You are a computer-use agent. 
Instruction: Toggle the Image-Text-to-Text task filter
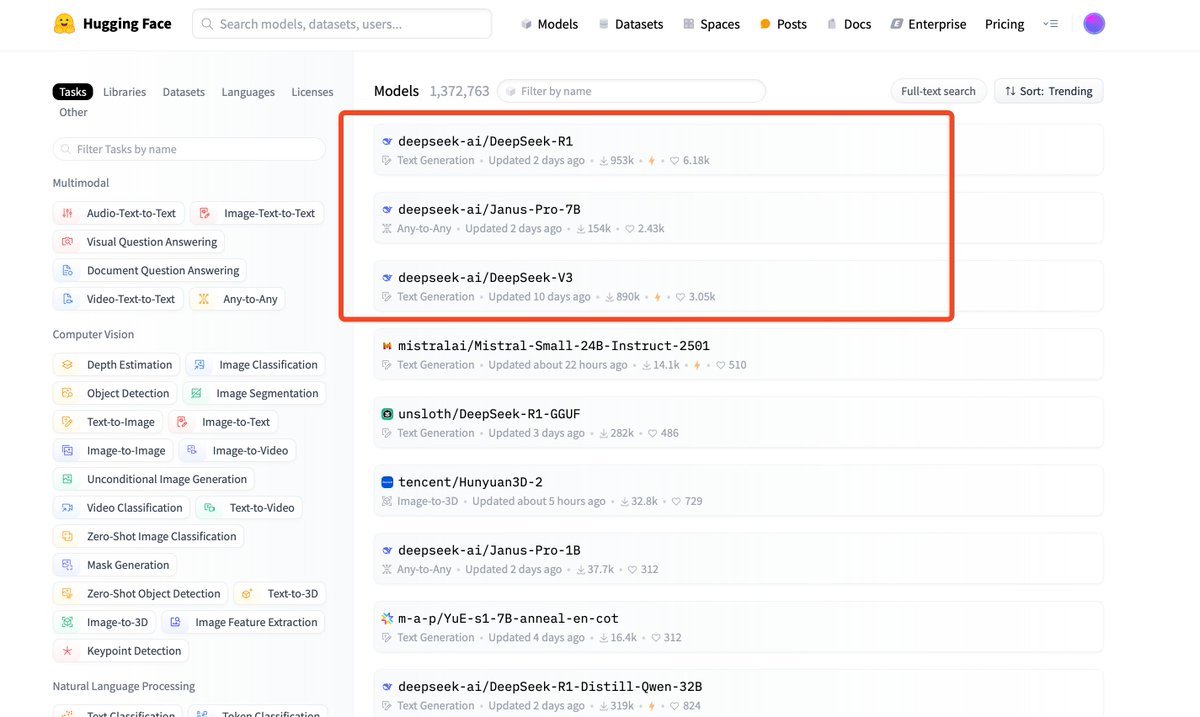pyautogui.click(x=257, y=213)
